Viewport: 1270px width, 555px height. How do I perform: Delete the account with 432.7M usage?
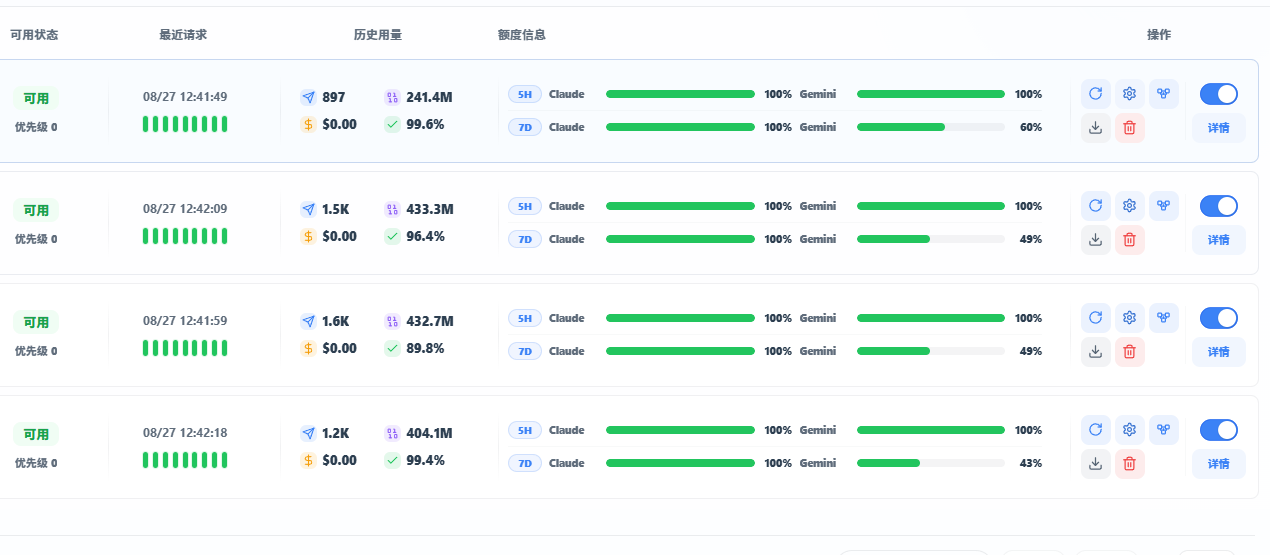[x=1130, y=352]
